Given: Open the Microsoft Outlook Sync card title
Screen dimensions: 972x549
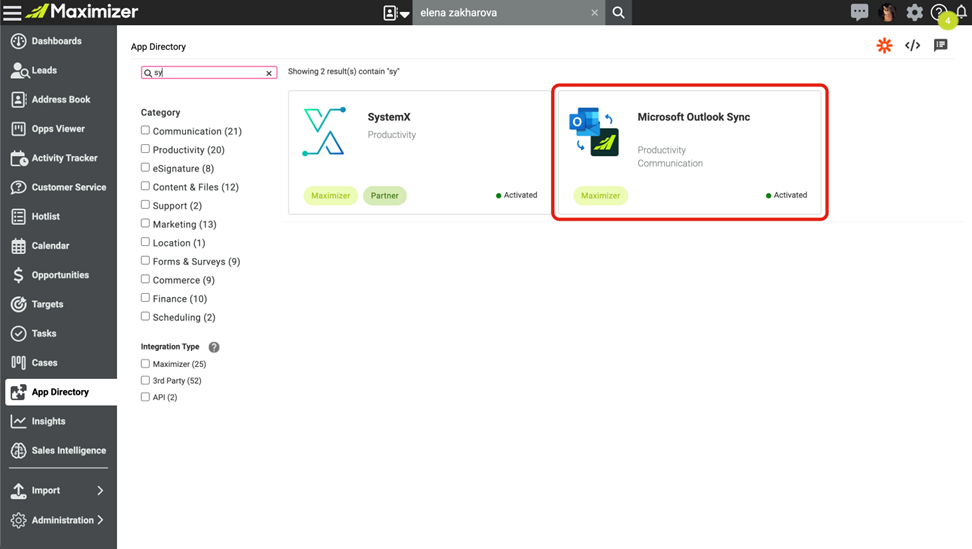Looking at the screenshot, I should point(694,117).
